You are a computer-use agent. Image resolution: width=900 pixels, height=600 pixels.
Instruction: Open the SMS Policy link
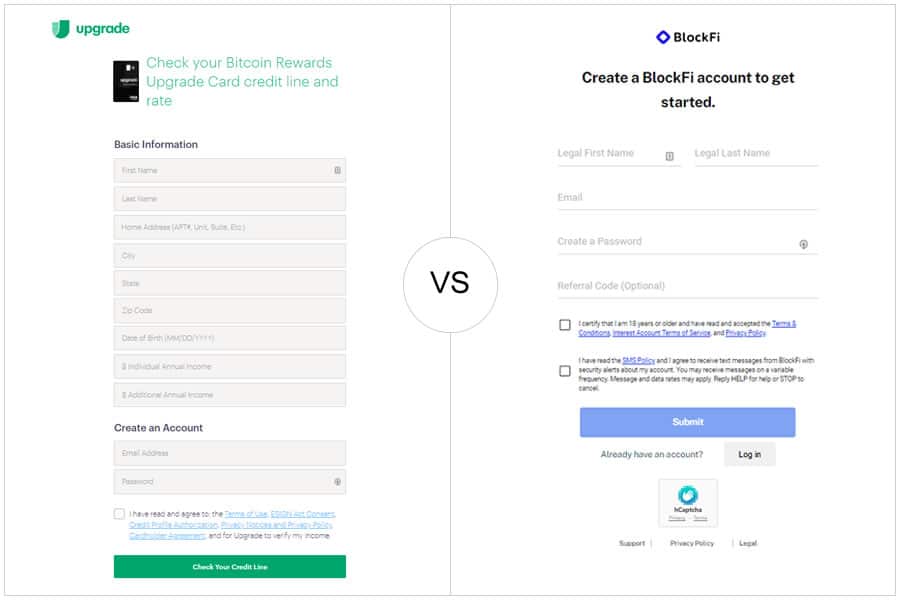638,361
